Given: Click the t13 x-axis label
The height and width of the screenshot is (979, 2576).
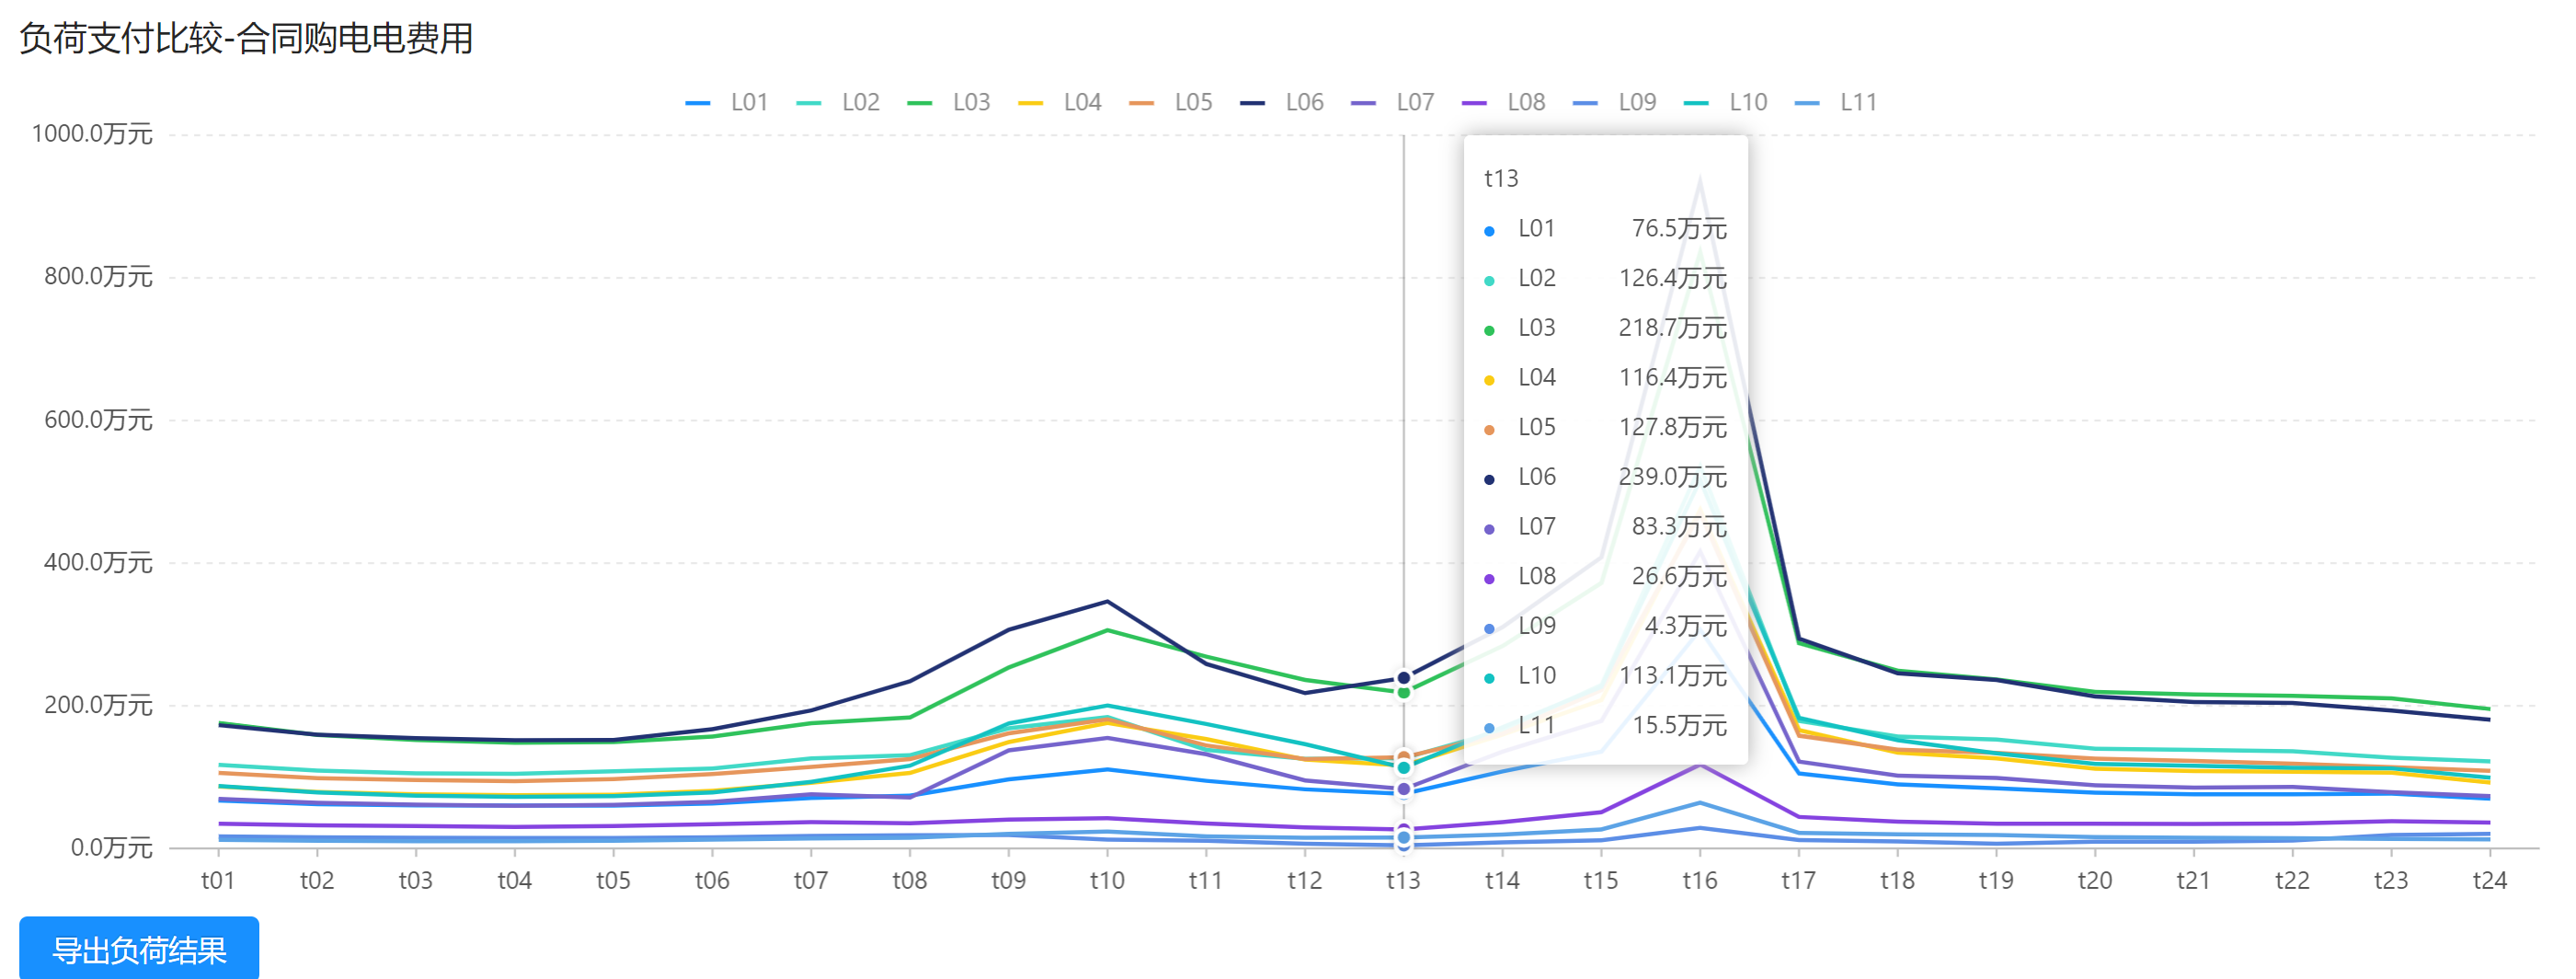Looking at the screenshot, I should (x=1403, y=880).
